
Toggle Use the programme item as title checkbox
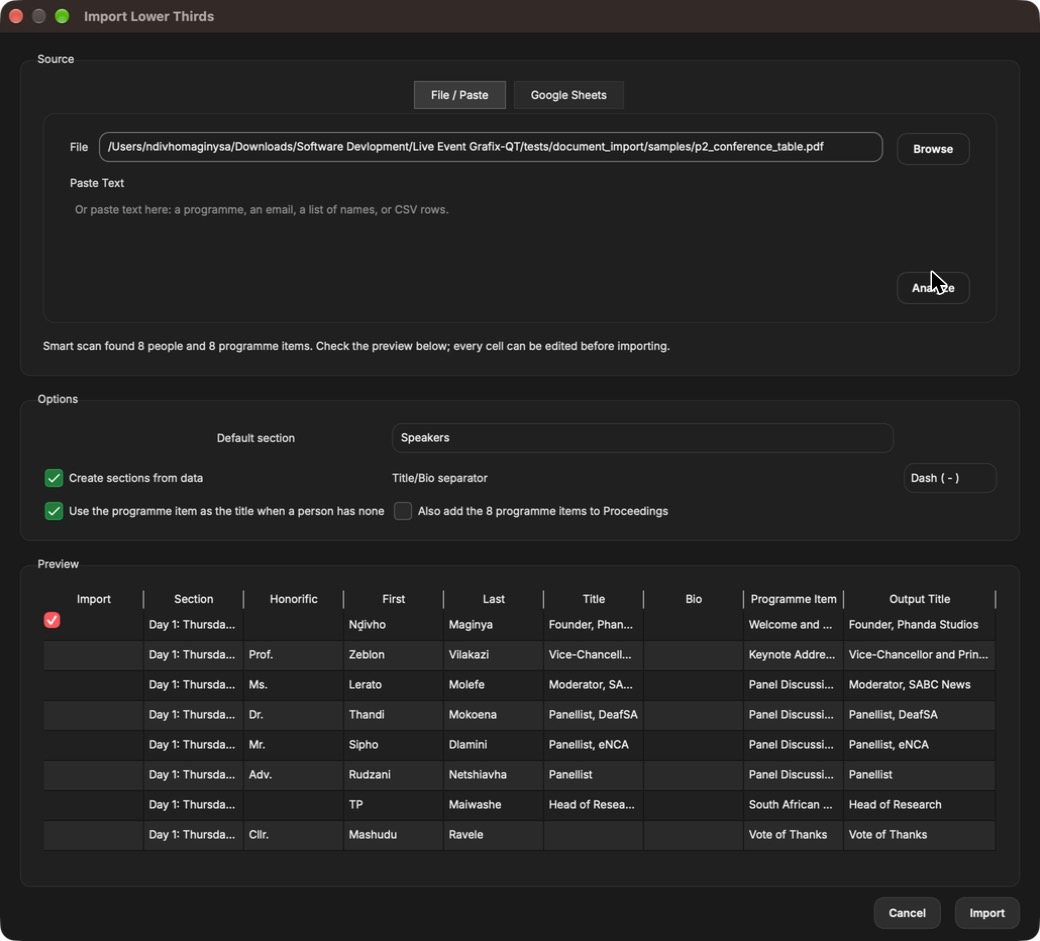[x=54, y=511]
